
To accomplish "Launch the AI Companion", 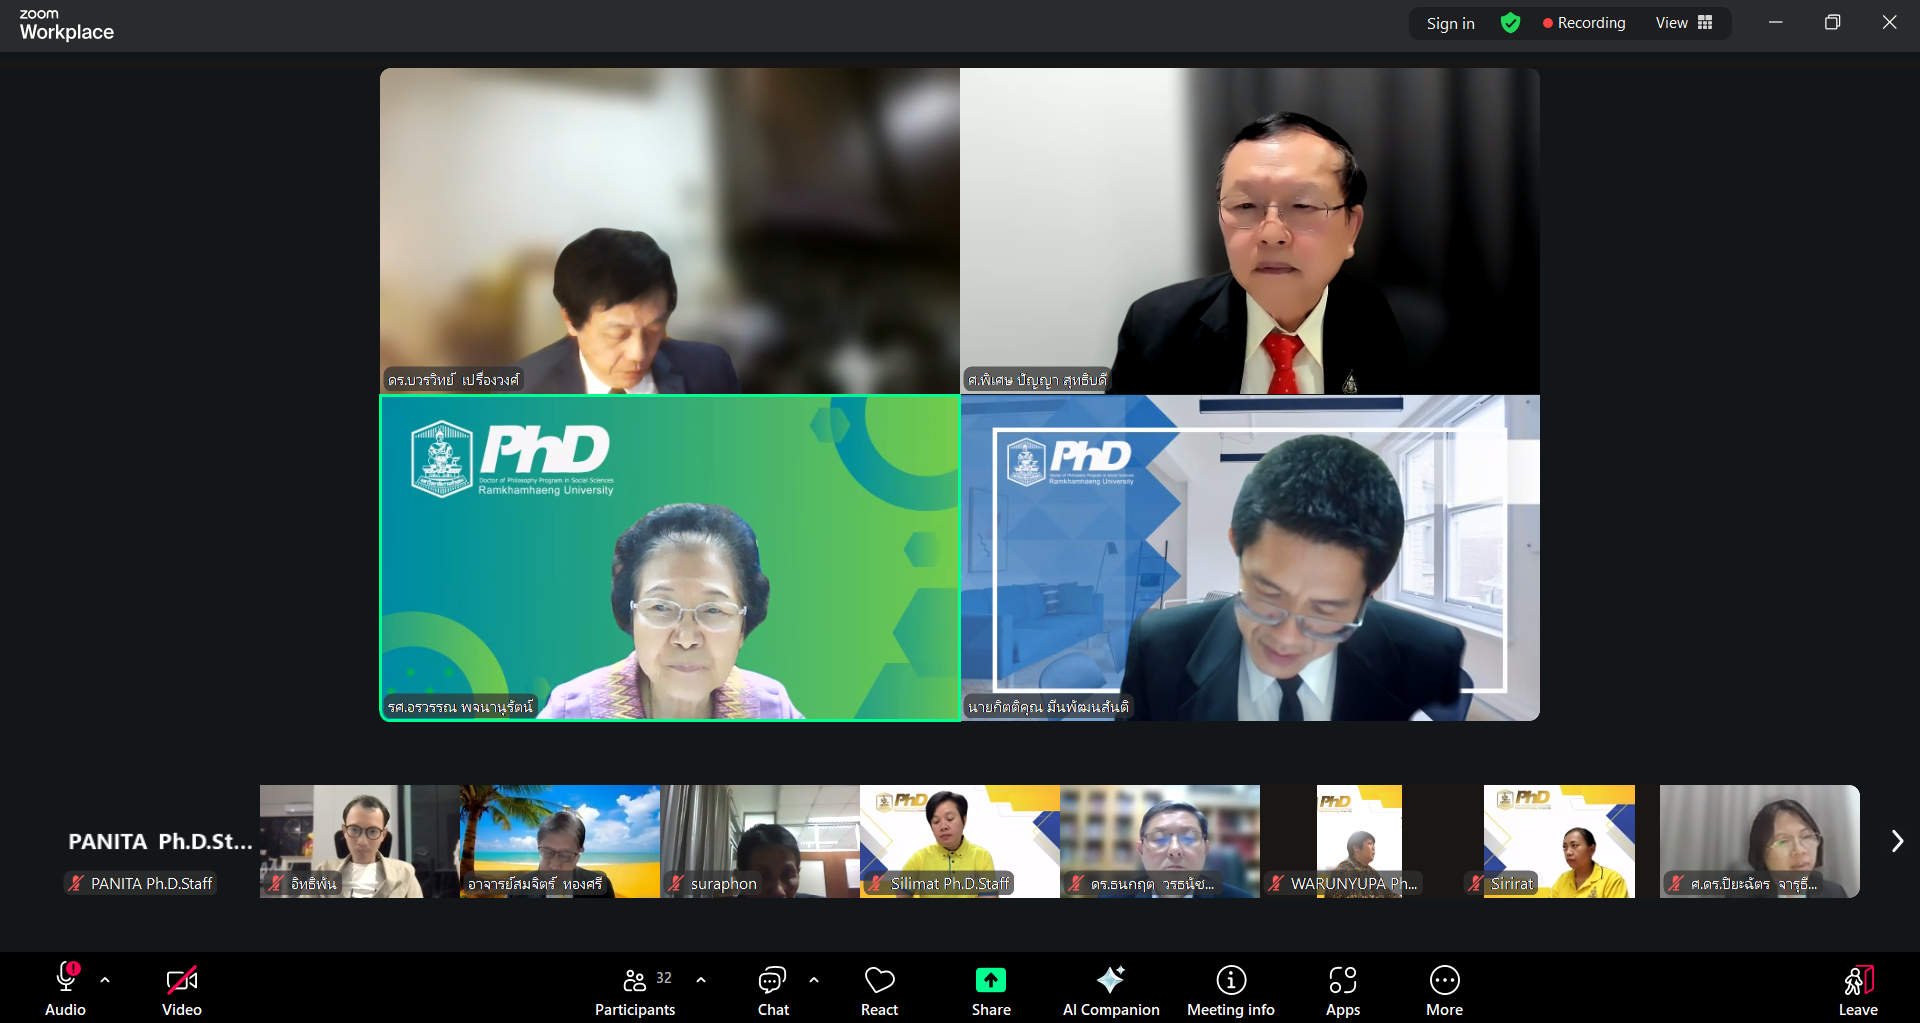I will [x=1110, y=990].
